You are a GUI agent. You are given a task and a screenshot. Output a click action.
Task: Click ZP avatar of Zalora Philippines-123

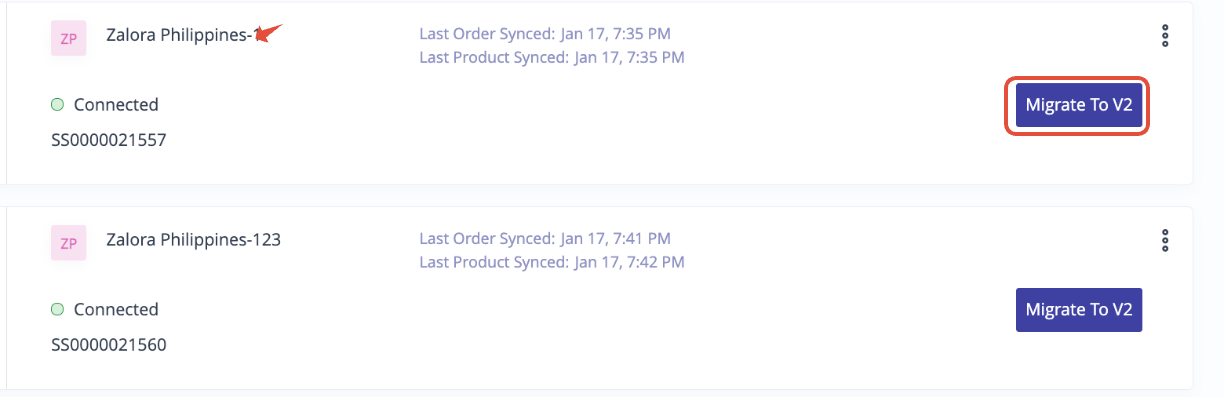point(69,243)
